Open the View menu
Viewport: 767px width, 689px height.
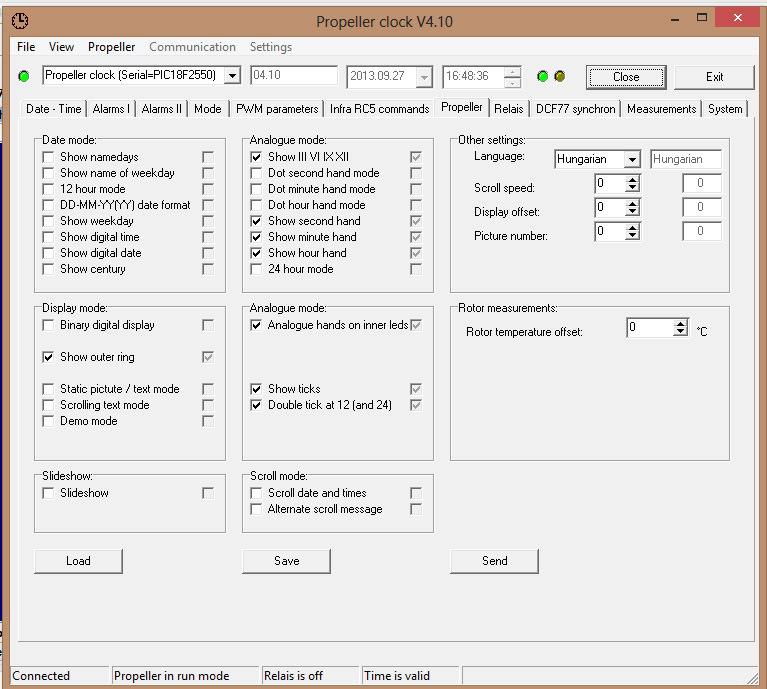pyautogui.click(x=61, y=47)
